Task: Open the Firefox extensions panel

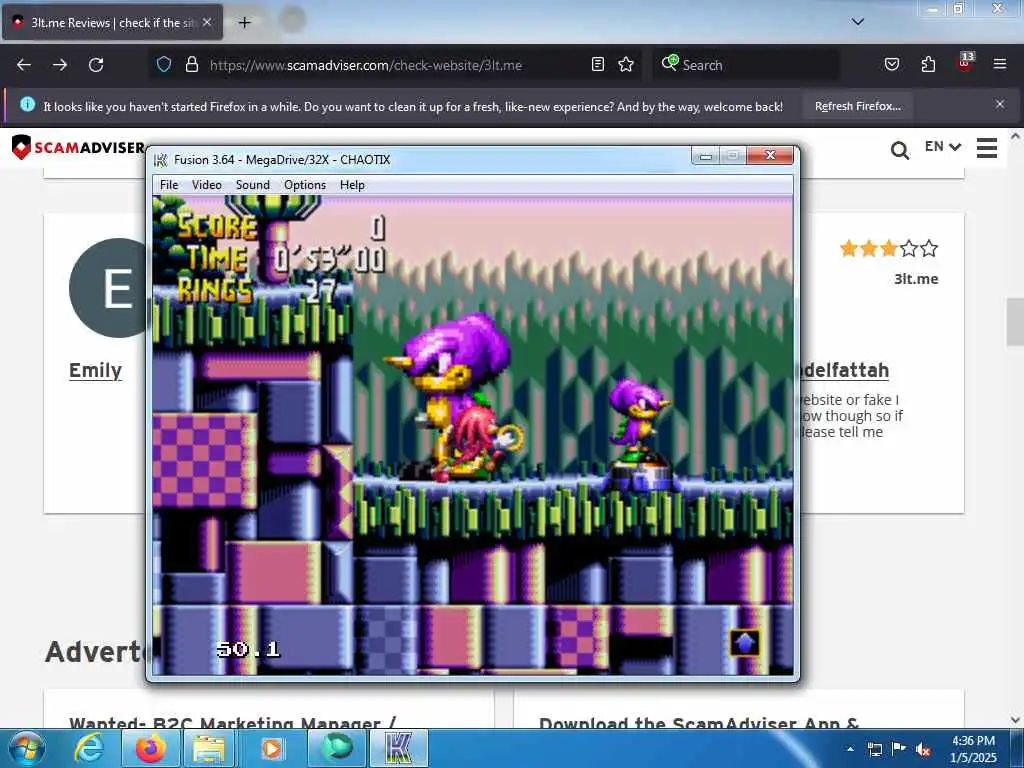Action: click(928, 64)
